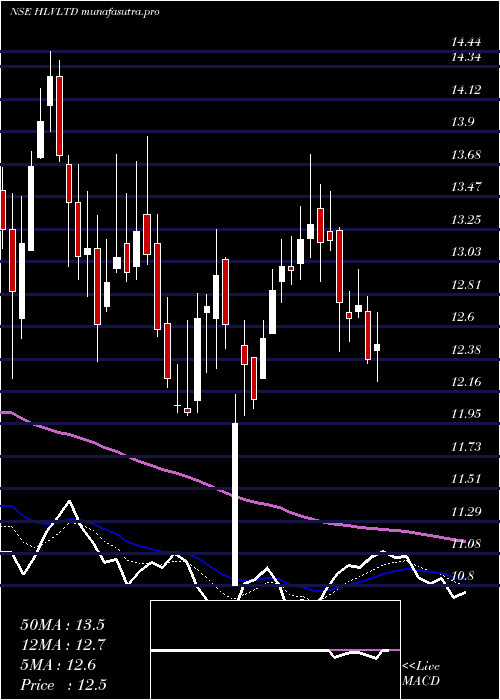Click the 14.34 price axis label
The width and height of the screenshot is (500, 700).
466,58
